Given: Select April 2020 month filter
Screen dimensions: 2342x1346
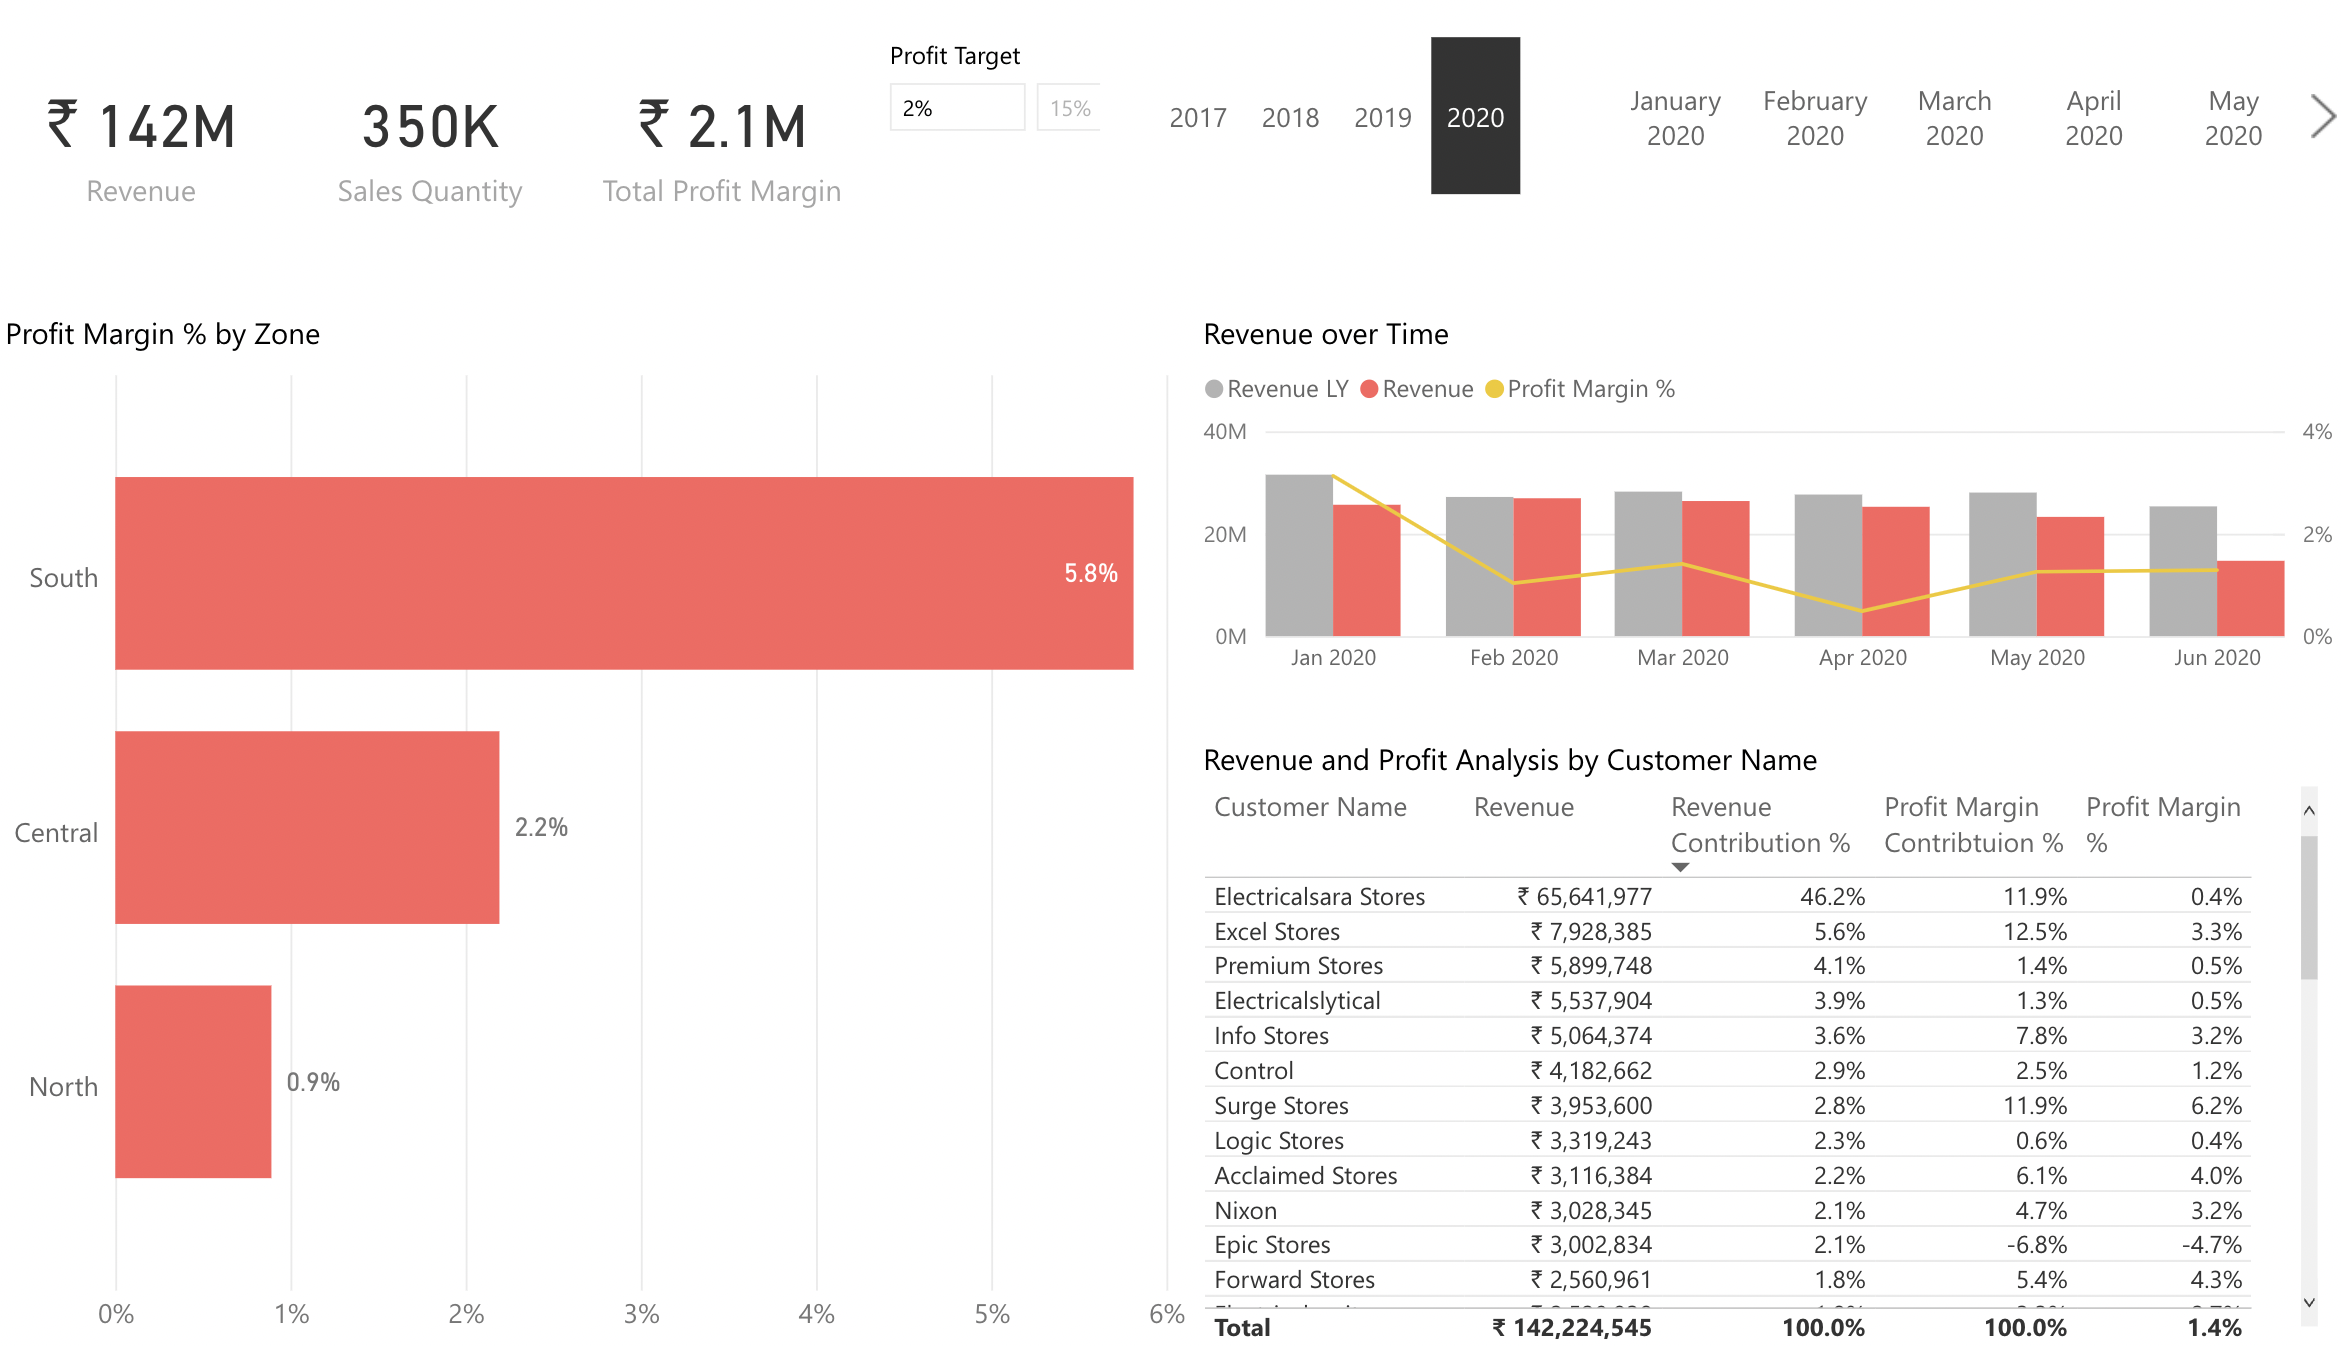Looking at the screenshot, I should pyautogui.click(x=2093, y=117).
